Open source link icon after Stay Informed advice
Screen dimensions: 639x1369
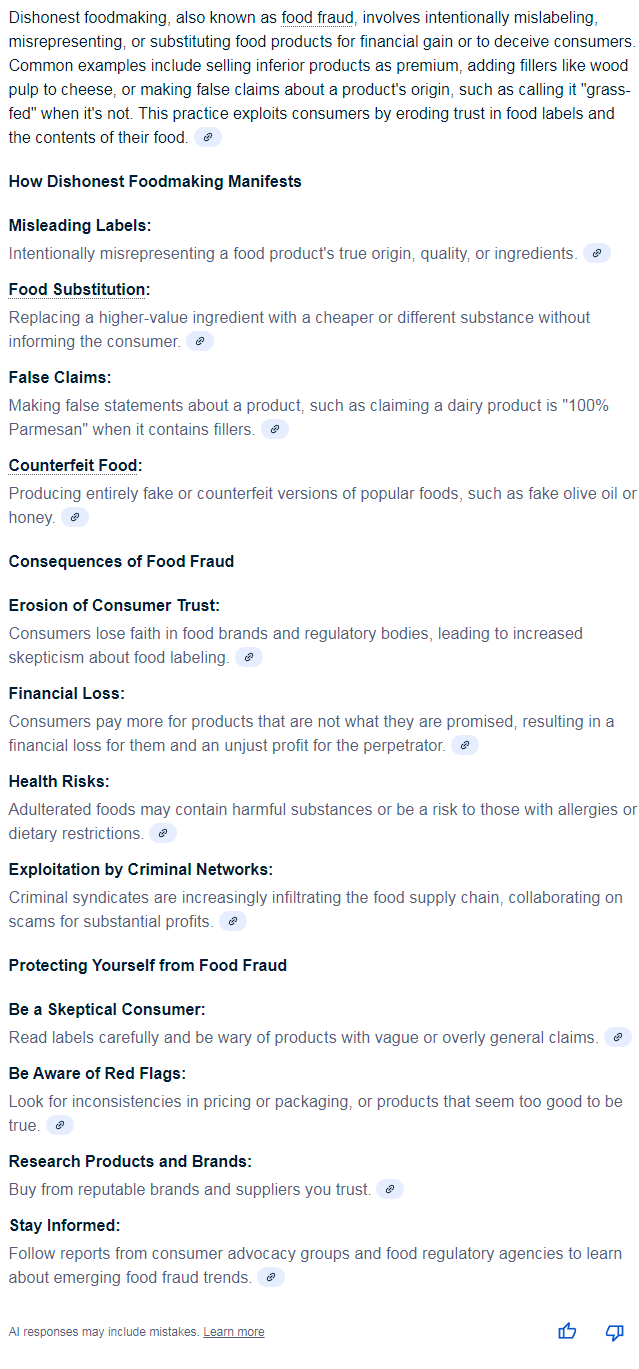coord(271,1278)
